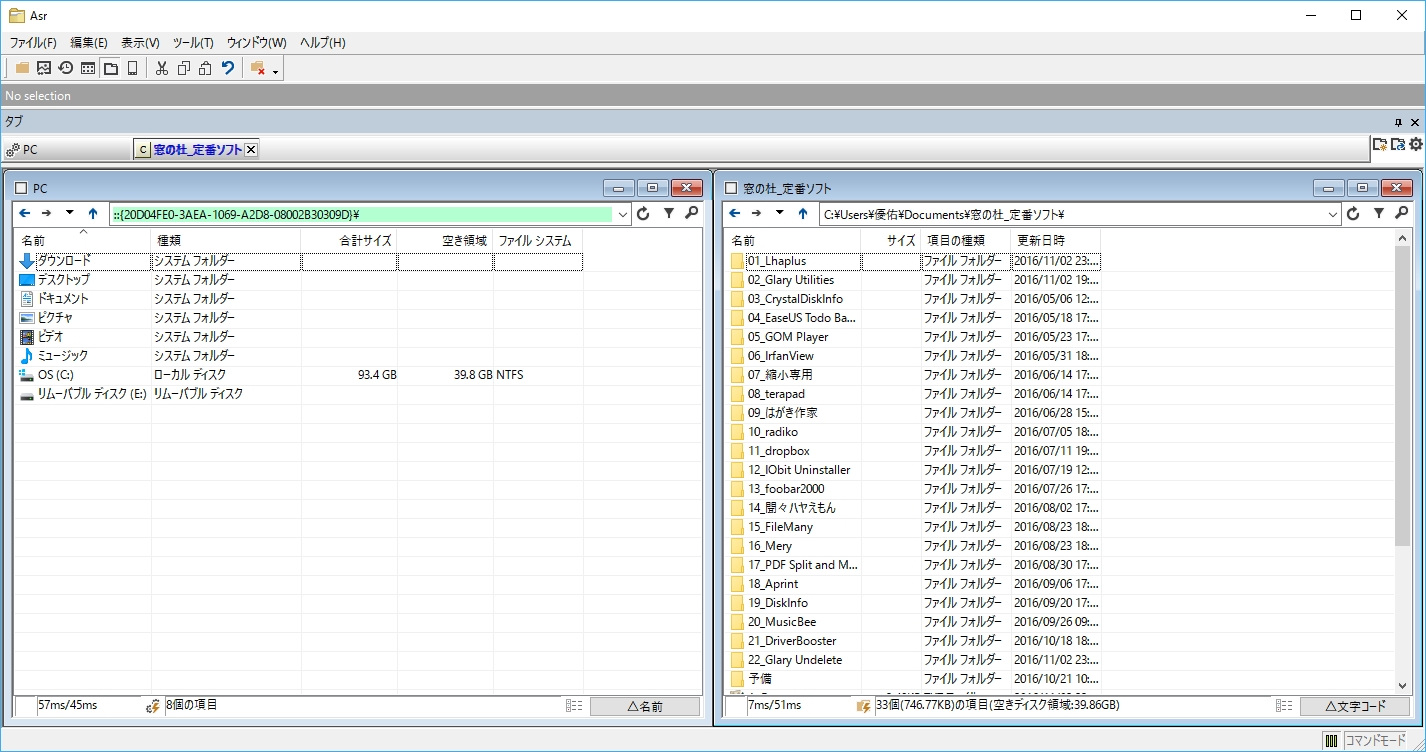Image resolution: width=1426 pixels, height=752 pixels.
Task: Open the ファイル(F) menu
Action: [x=33, y=43]
